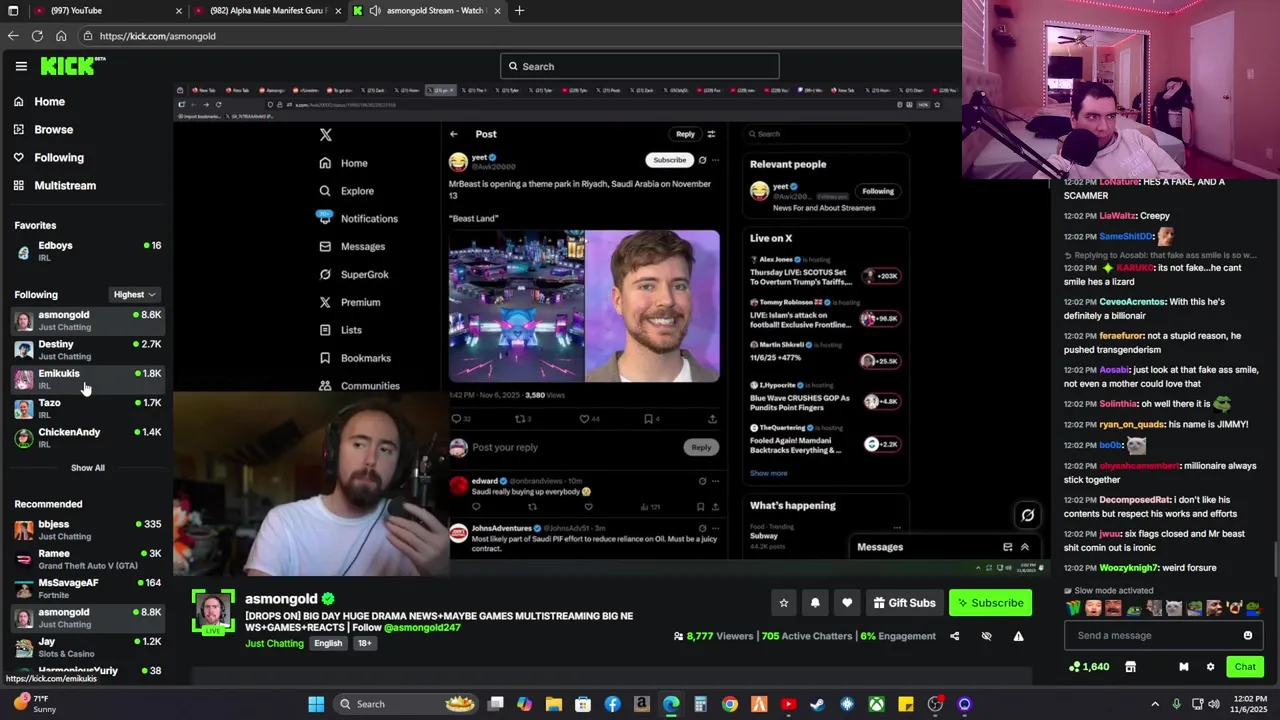
Task: Close the YouTube browser tab
Action: click(x=179, y=11)
